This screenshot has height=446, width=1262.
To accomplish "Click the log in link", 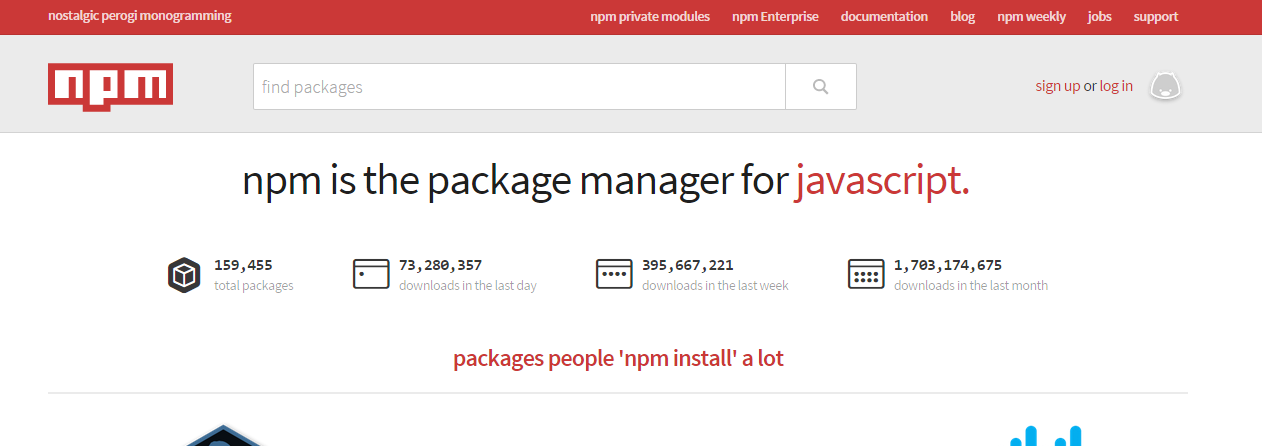I will (x=1116, y=86).
